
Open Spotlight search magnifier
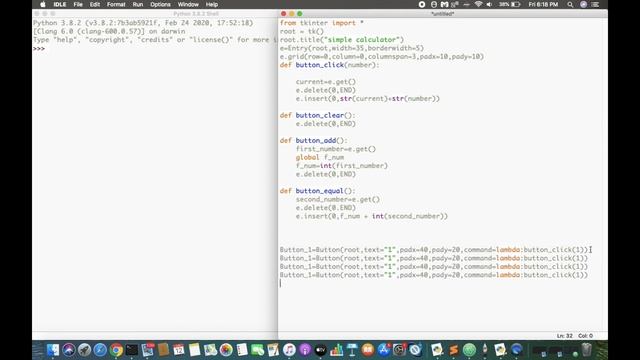tap(570, 4)
